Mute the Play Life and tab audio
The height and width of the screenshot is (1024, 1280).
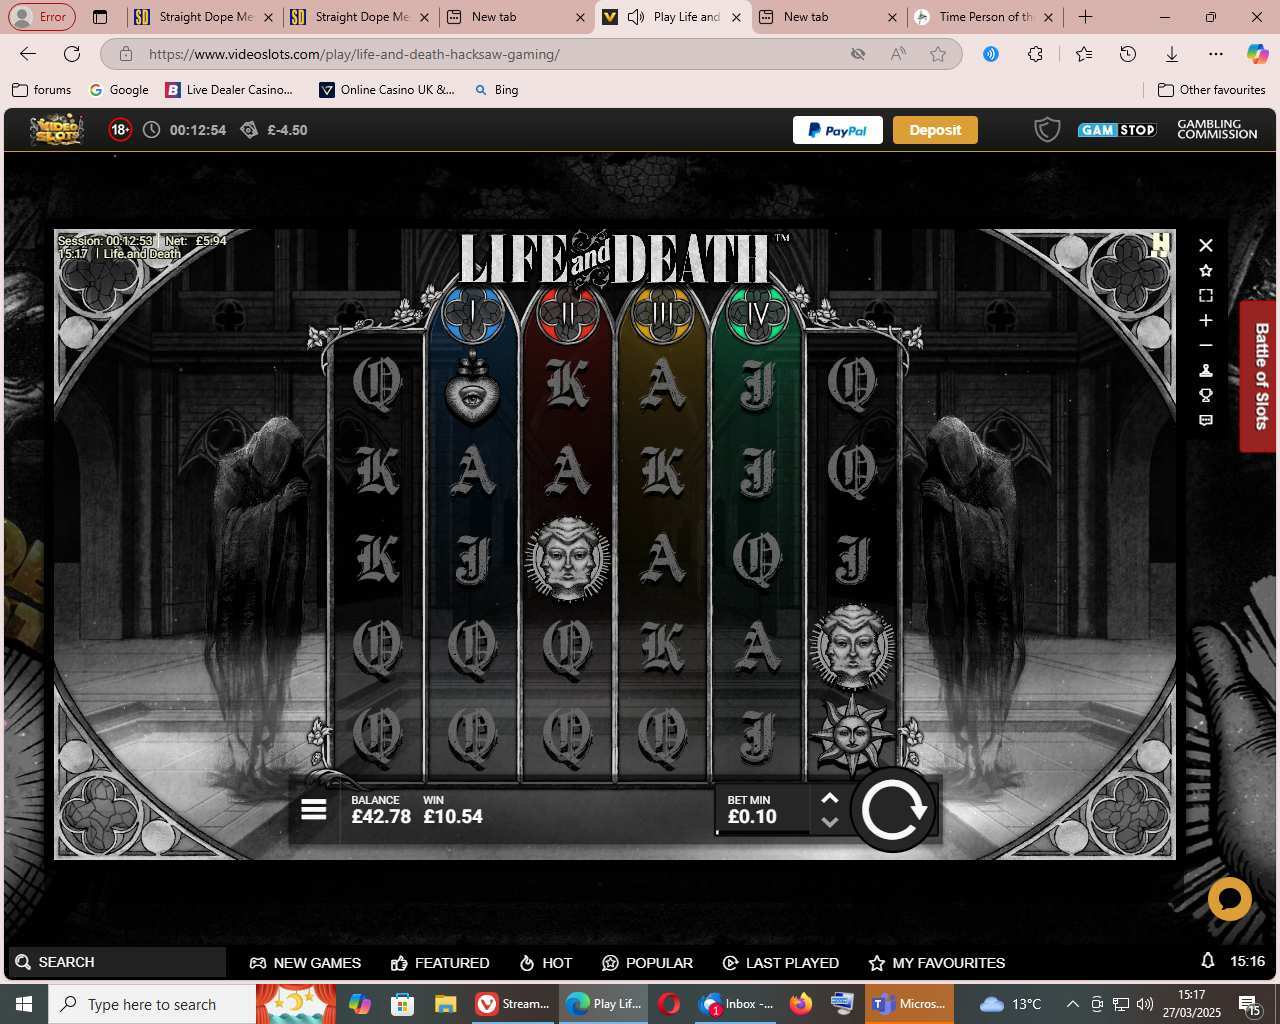coord(636,17)
